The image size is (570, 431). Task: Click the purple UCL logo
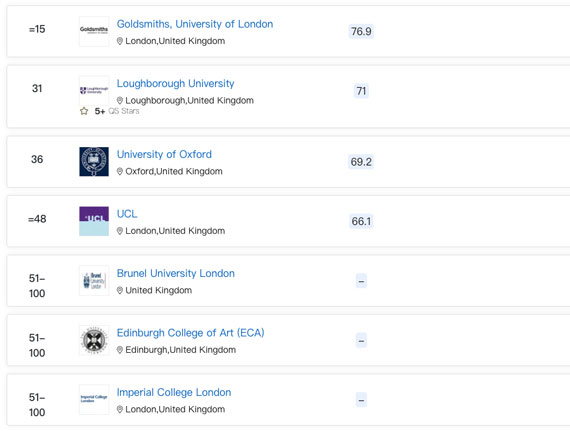click(x=94, y=221)
